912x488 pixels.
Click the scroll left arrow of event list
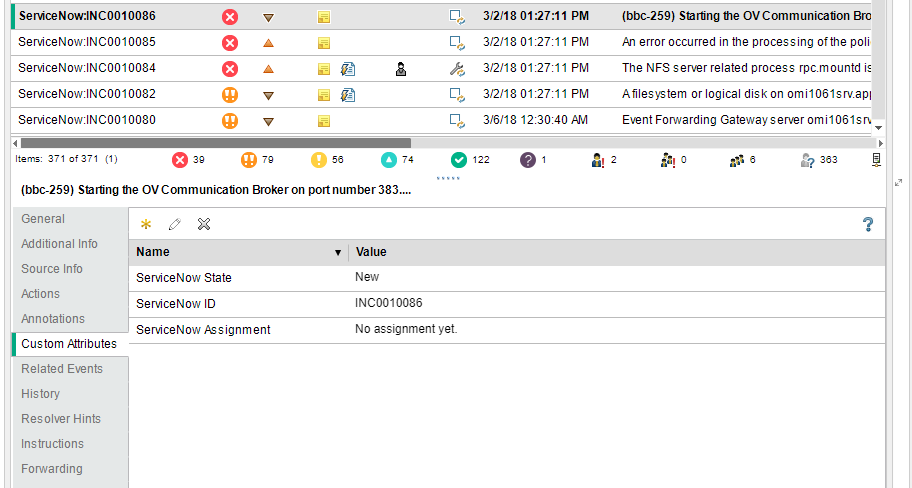[15, 143]
